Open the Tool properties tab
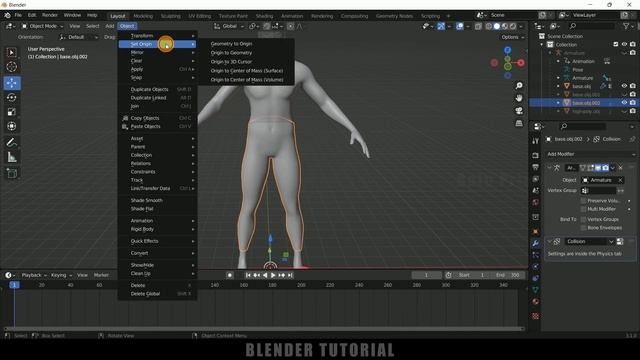The height and width of the screenshot is (360, 640). [536, 141]
